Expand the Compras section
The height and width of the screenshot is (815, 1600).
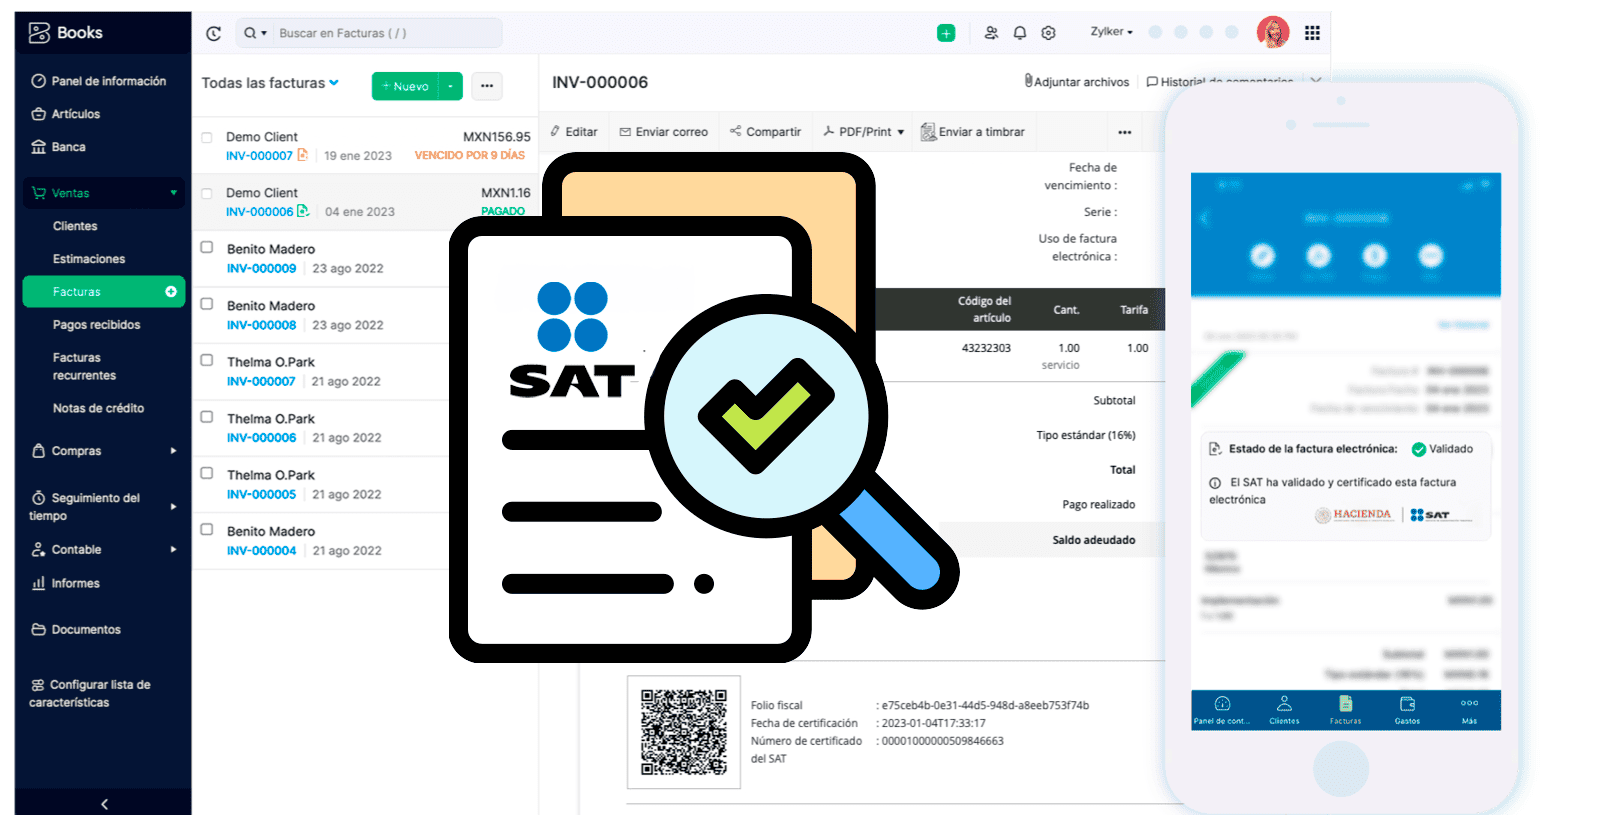[x=174, y=451]
